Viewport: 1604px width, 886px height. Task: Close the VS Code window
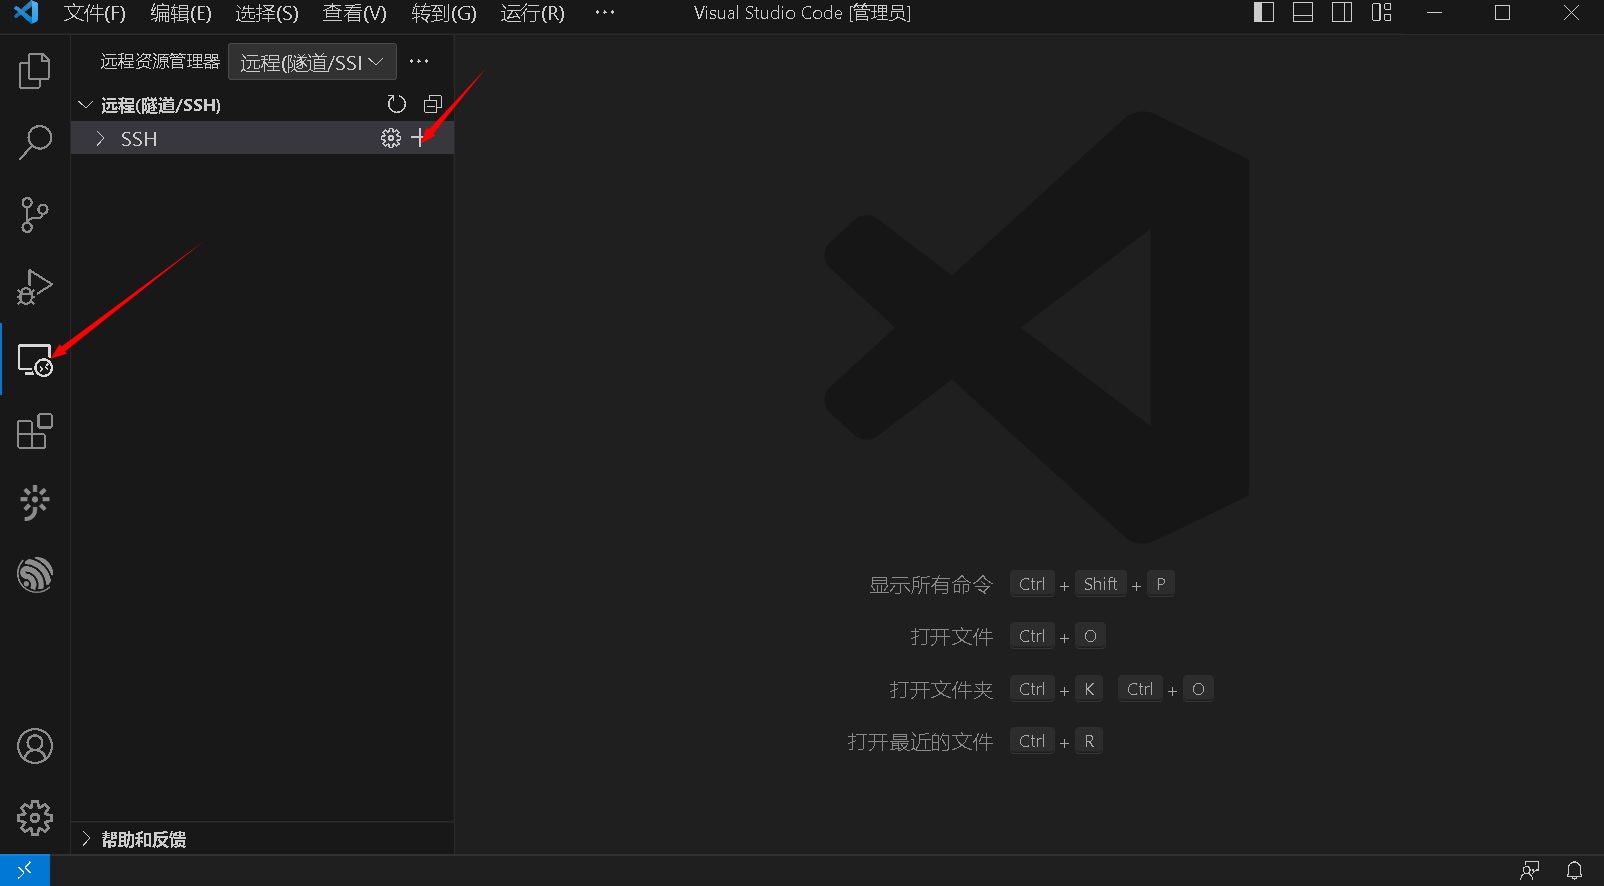tap(1571, 13)
